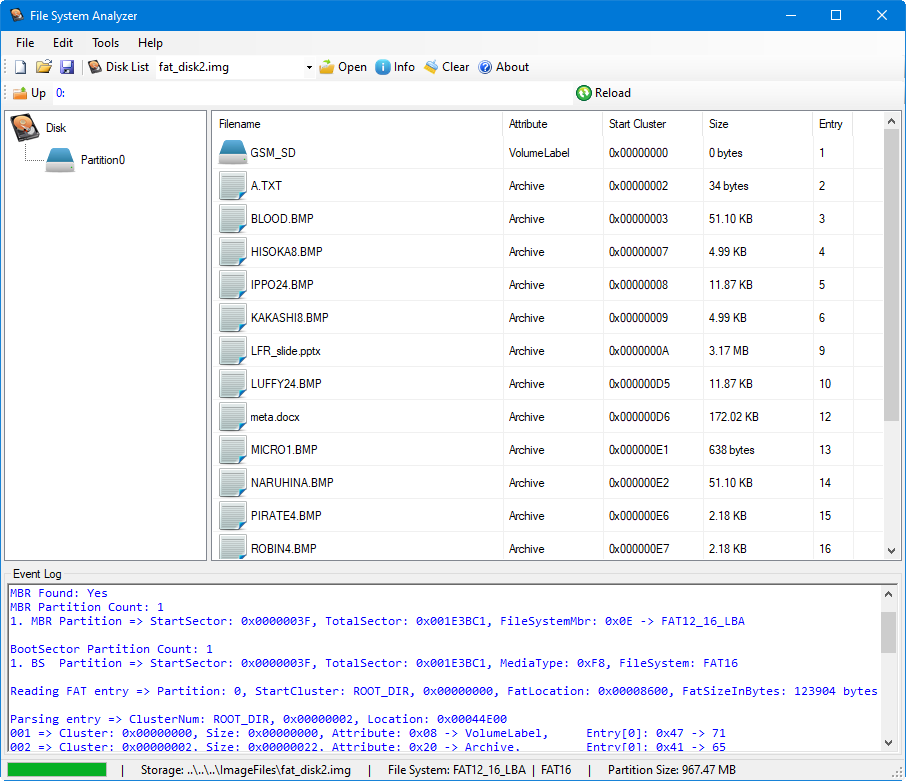Select the LFR_slide.pptx filename

tap(285, 351)
